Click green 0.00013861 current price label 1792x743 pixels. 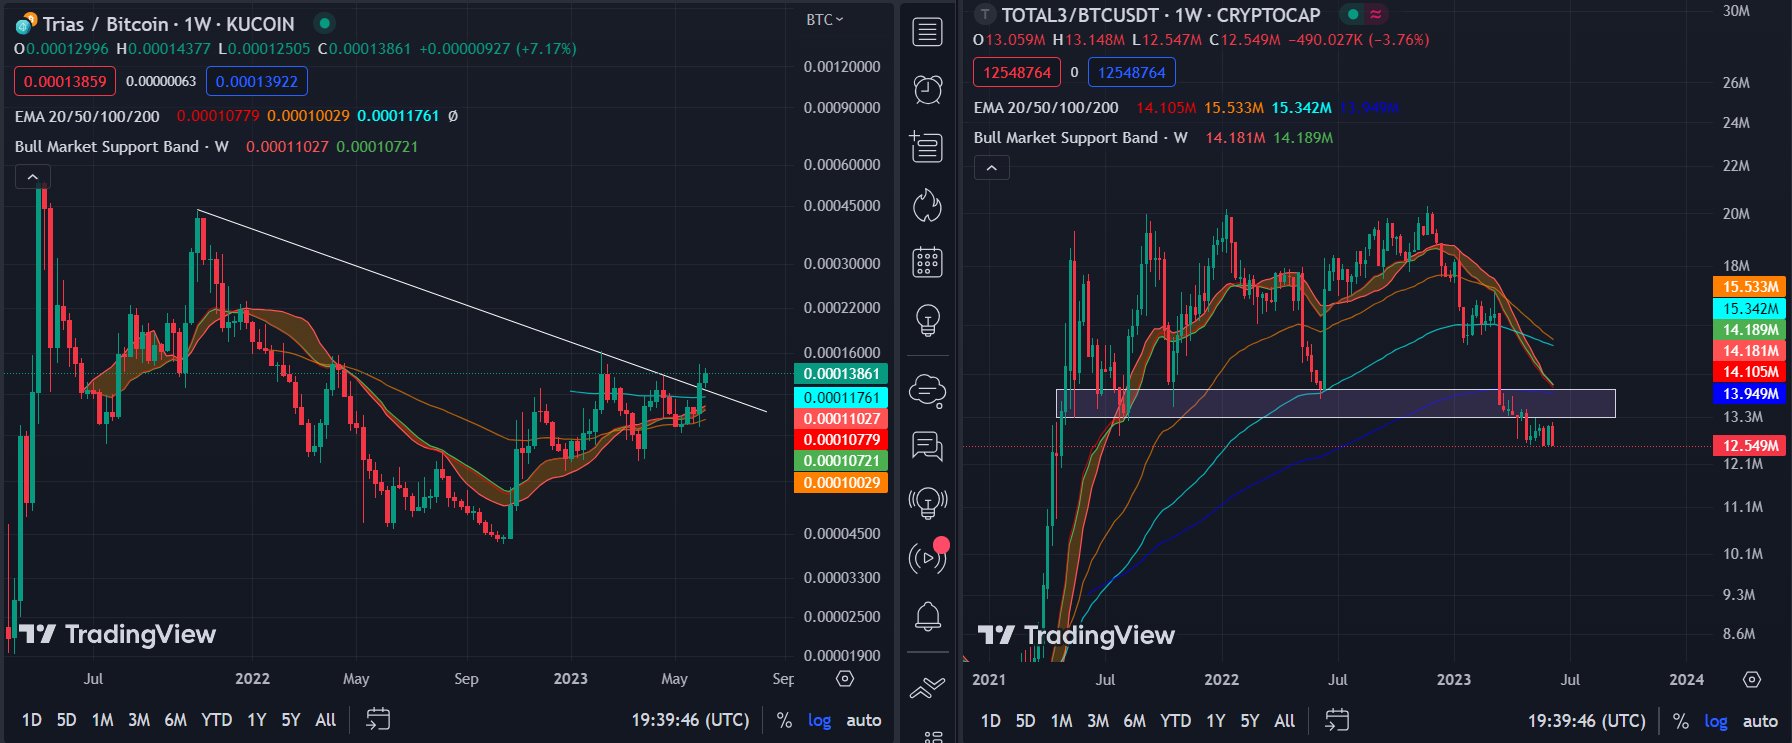point(841,373)
